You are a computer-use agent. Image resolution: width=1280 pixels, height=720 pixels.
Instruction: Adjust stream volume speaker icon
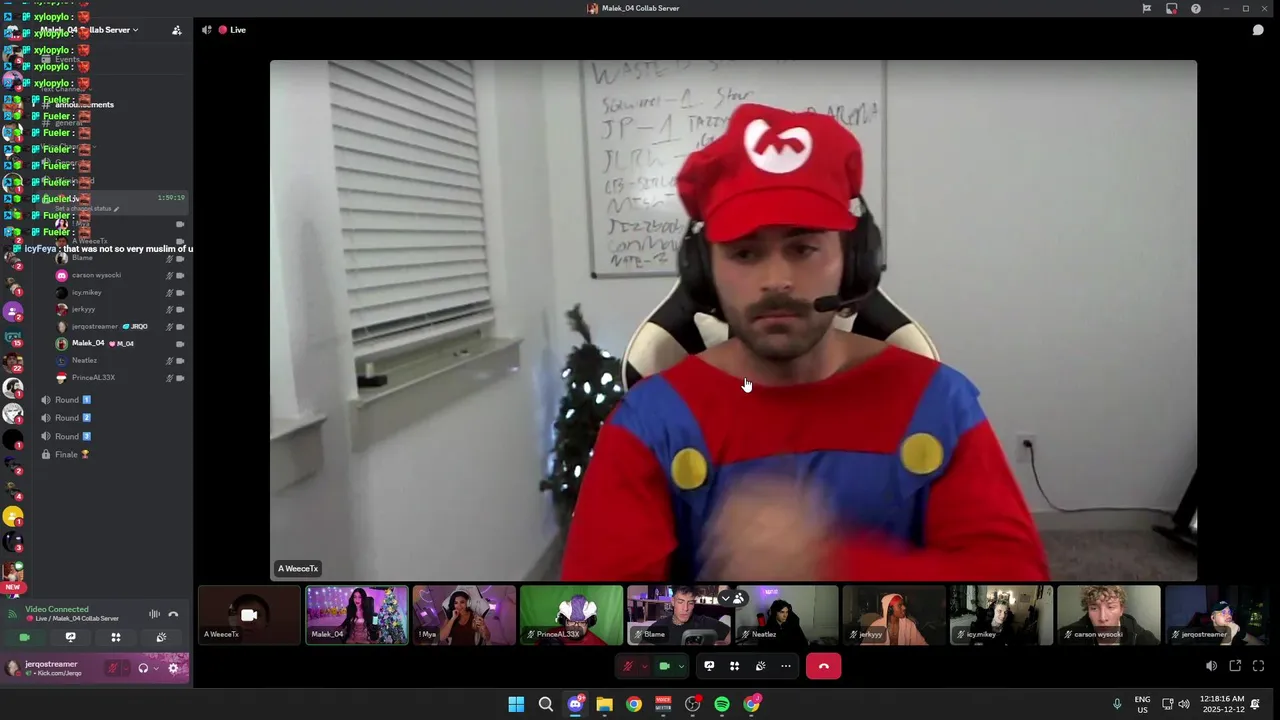[x=1211, y=666]
